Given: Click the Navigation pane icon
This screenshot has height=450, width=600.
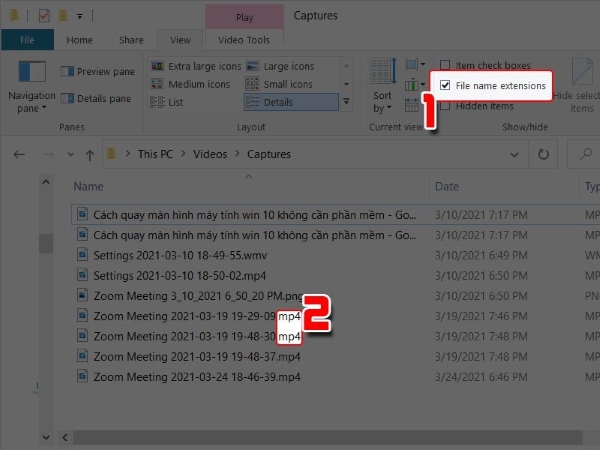Looking at the screenshot, I should [32, 77].
